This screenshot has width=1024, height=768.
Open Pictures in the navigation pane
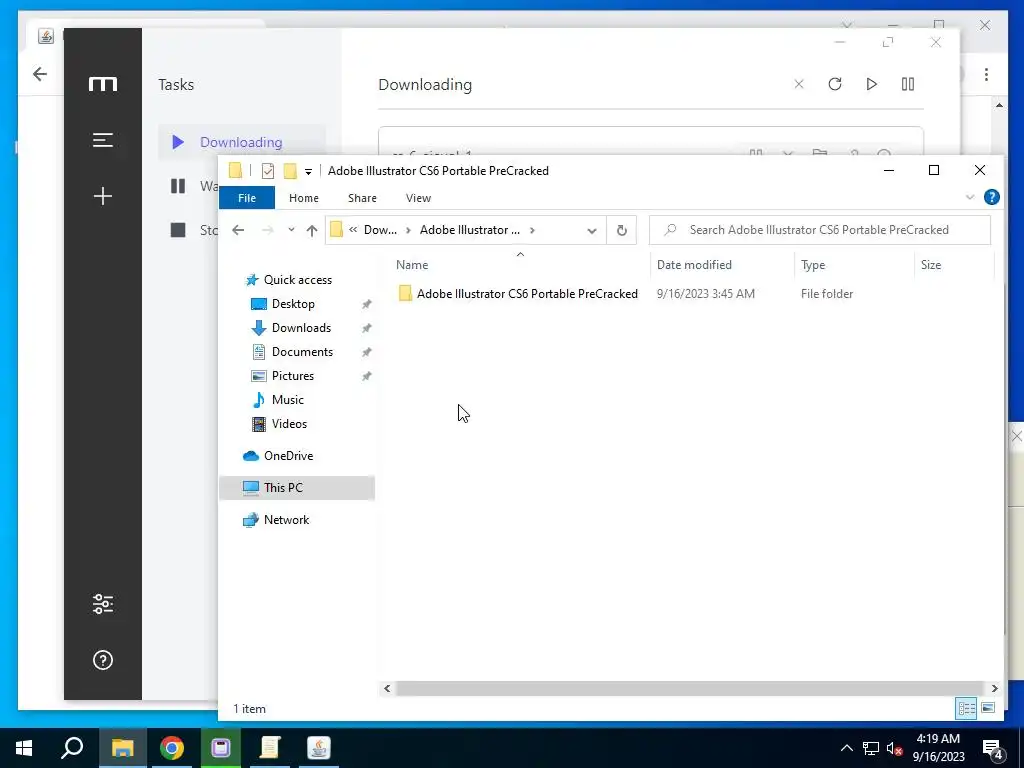[293, 376]
